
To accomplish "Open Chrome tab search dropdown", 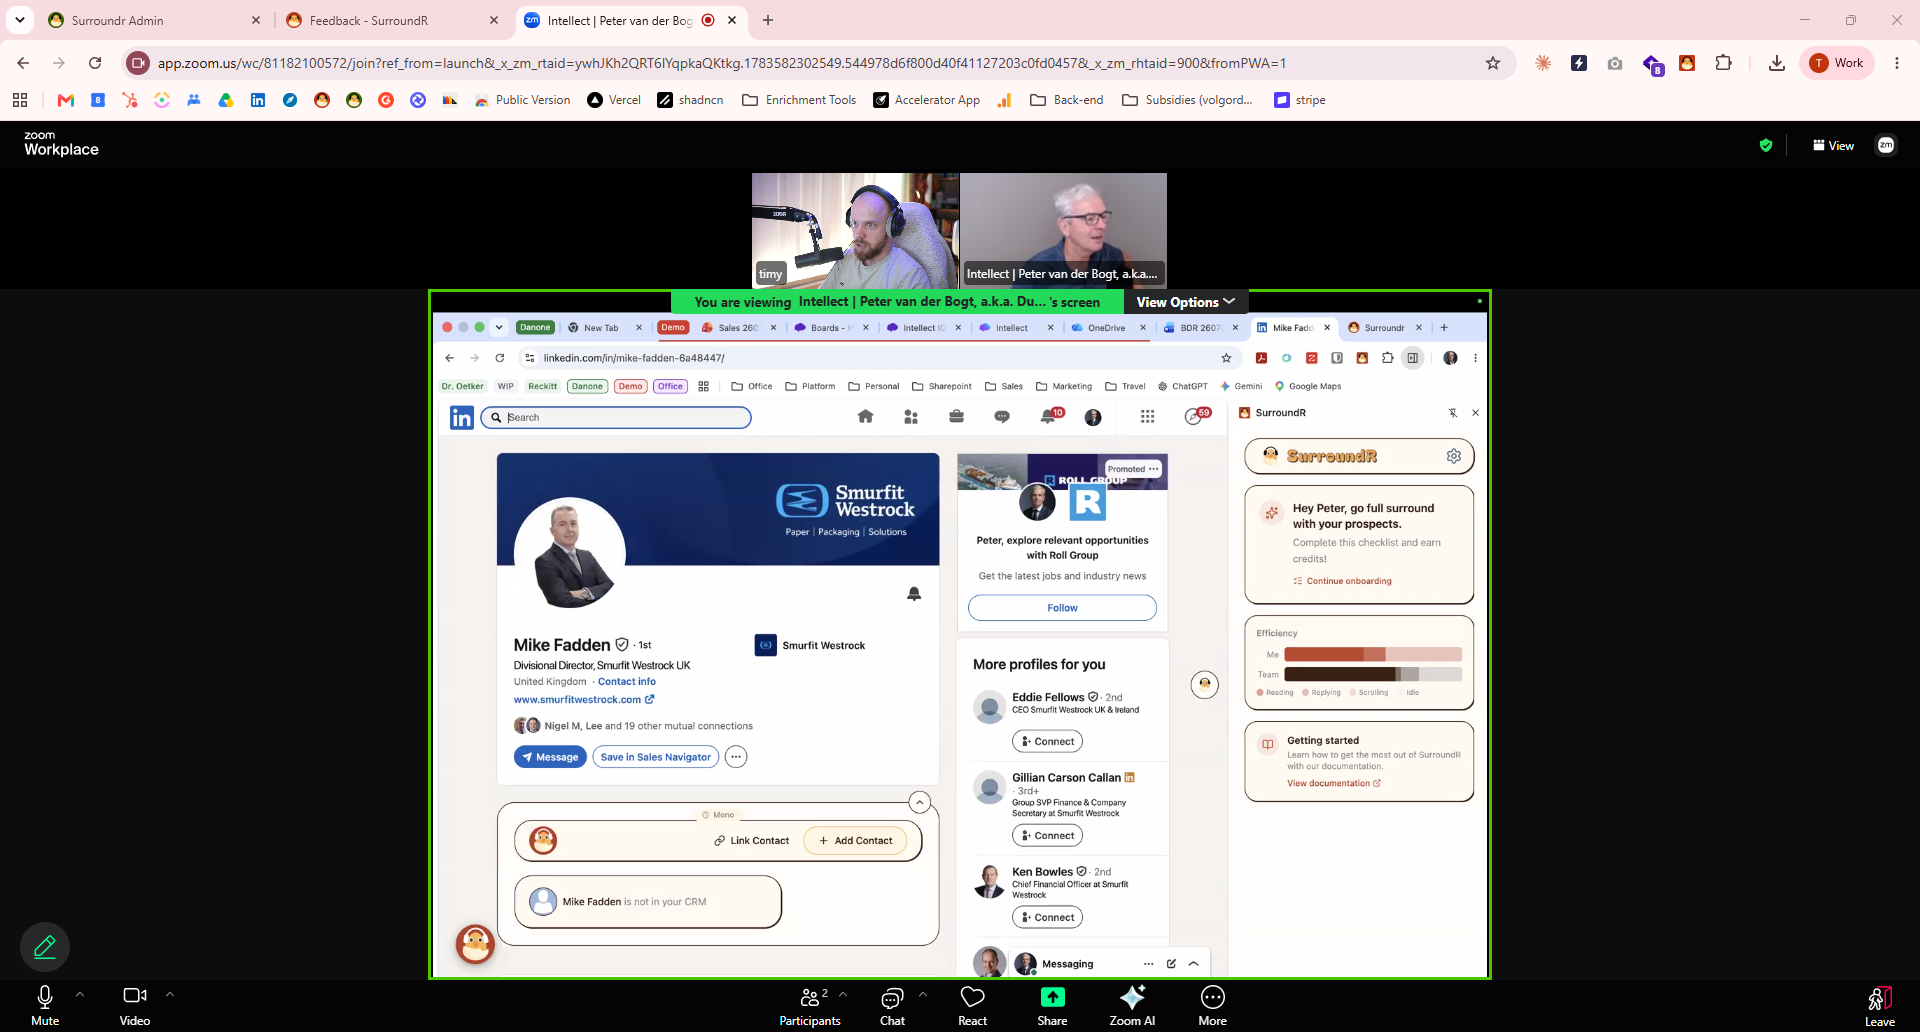I will click(x=20, y=20).
